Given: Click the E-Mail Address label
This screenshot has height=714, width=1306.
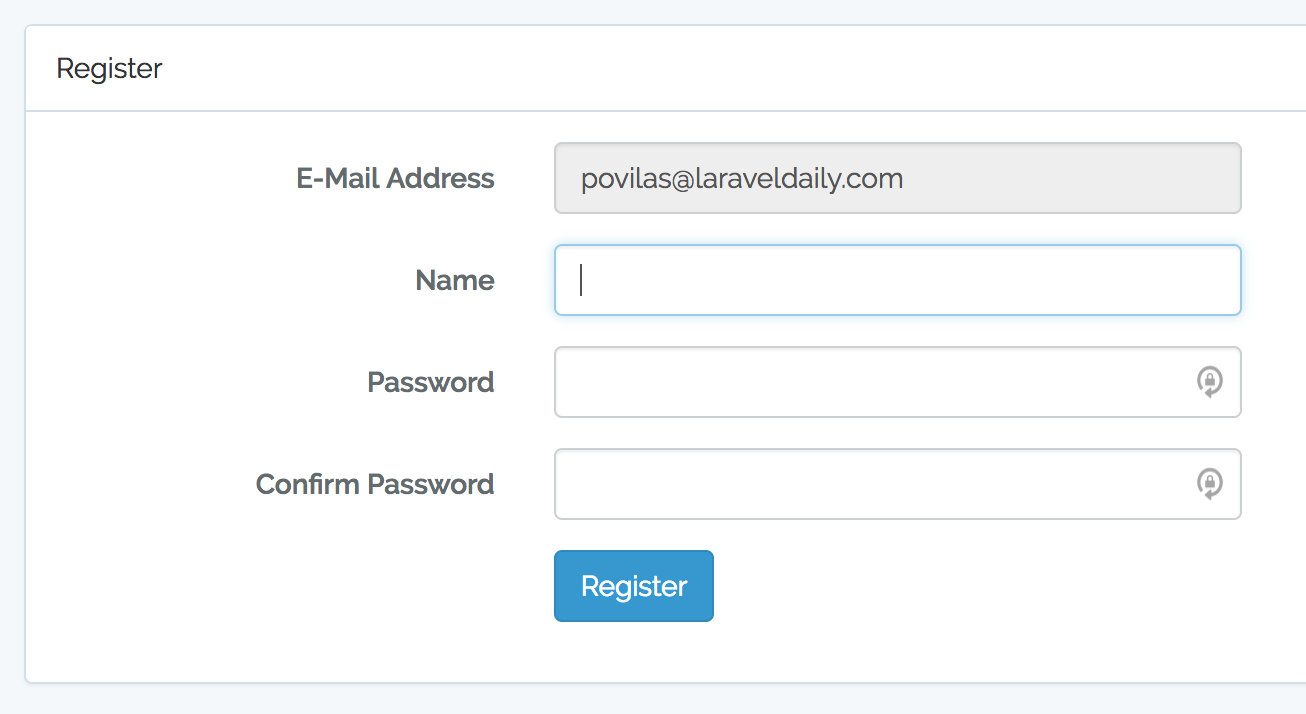Looking at the screenshot, I should click(395, 178).
